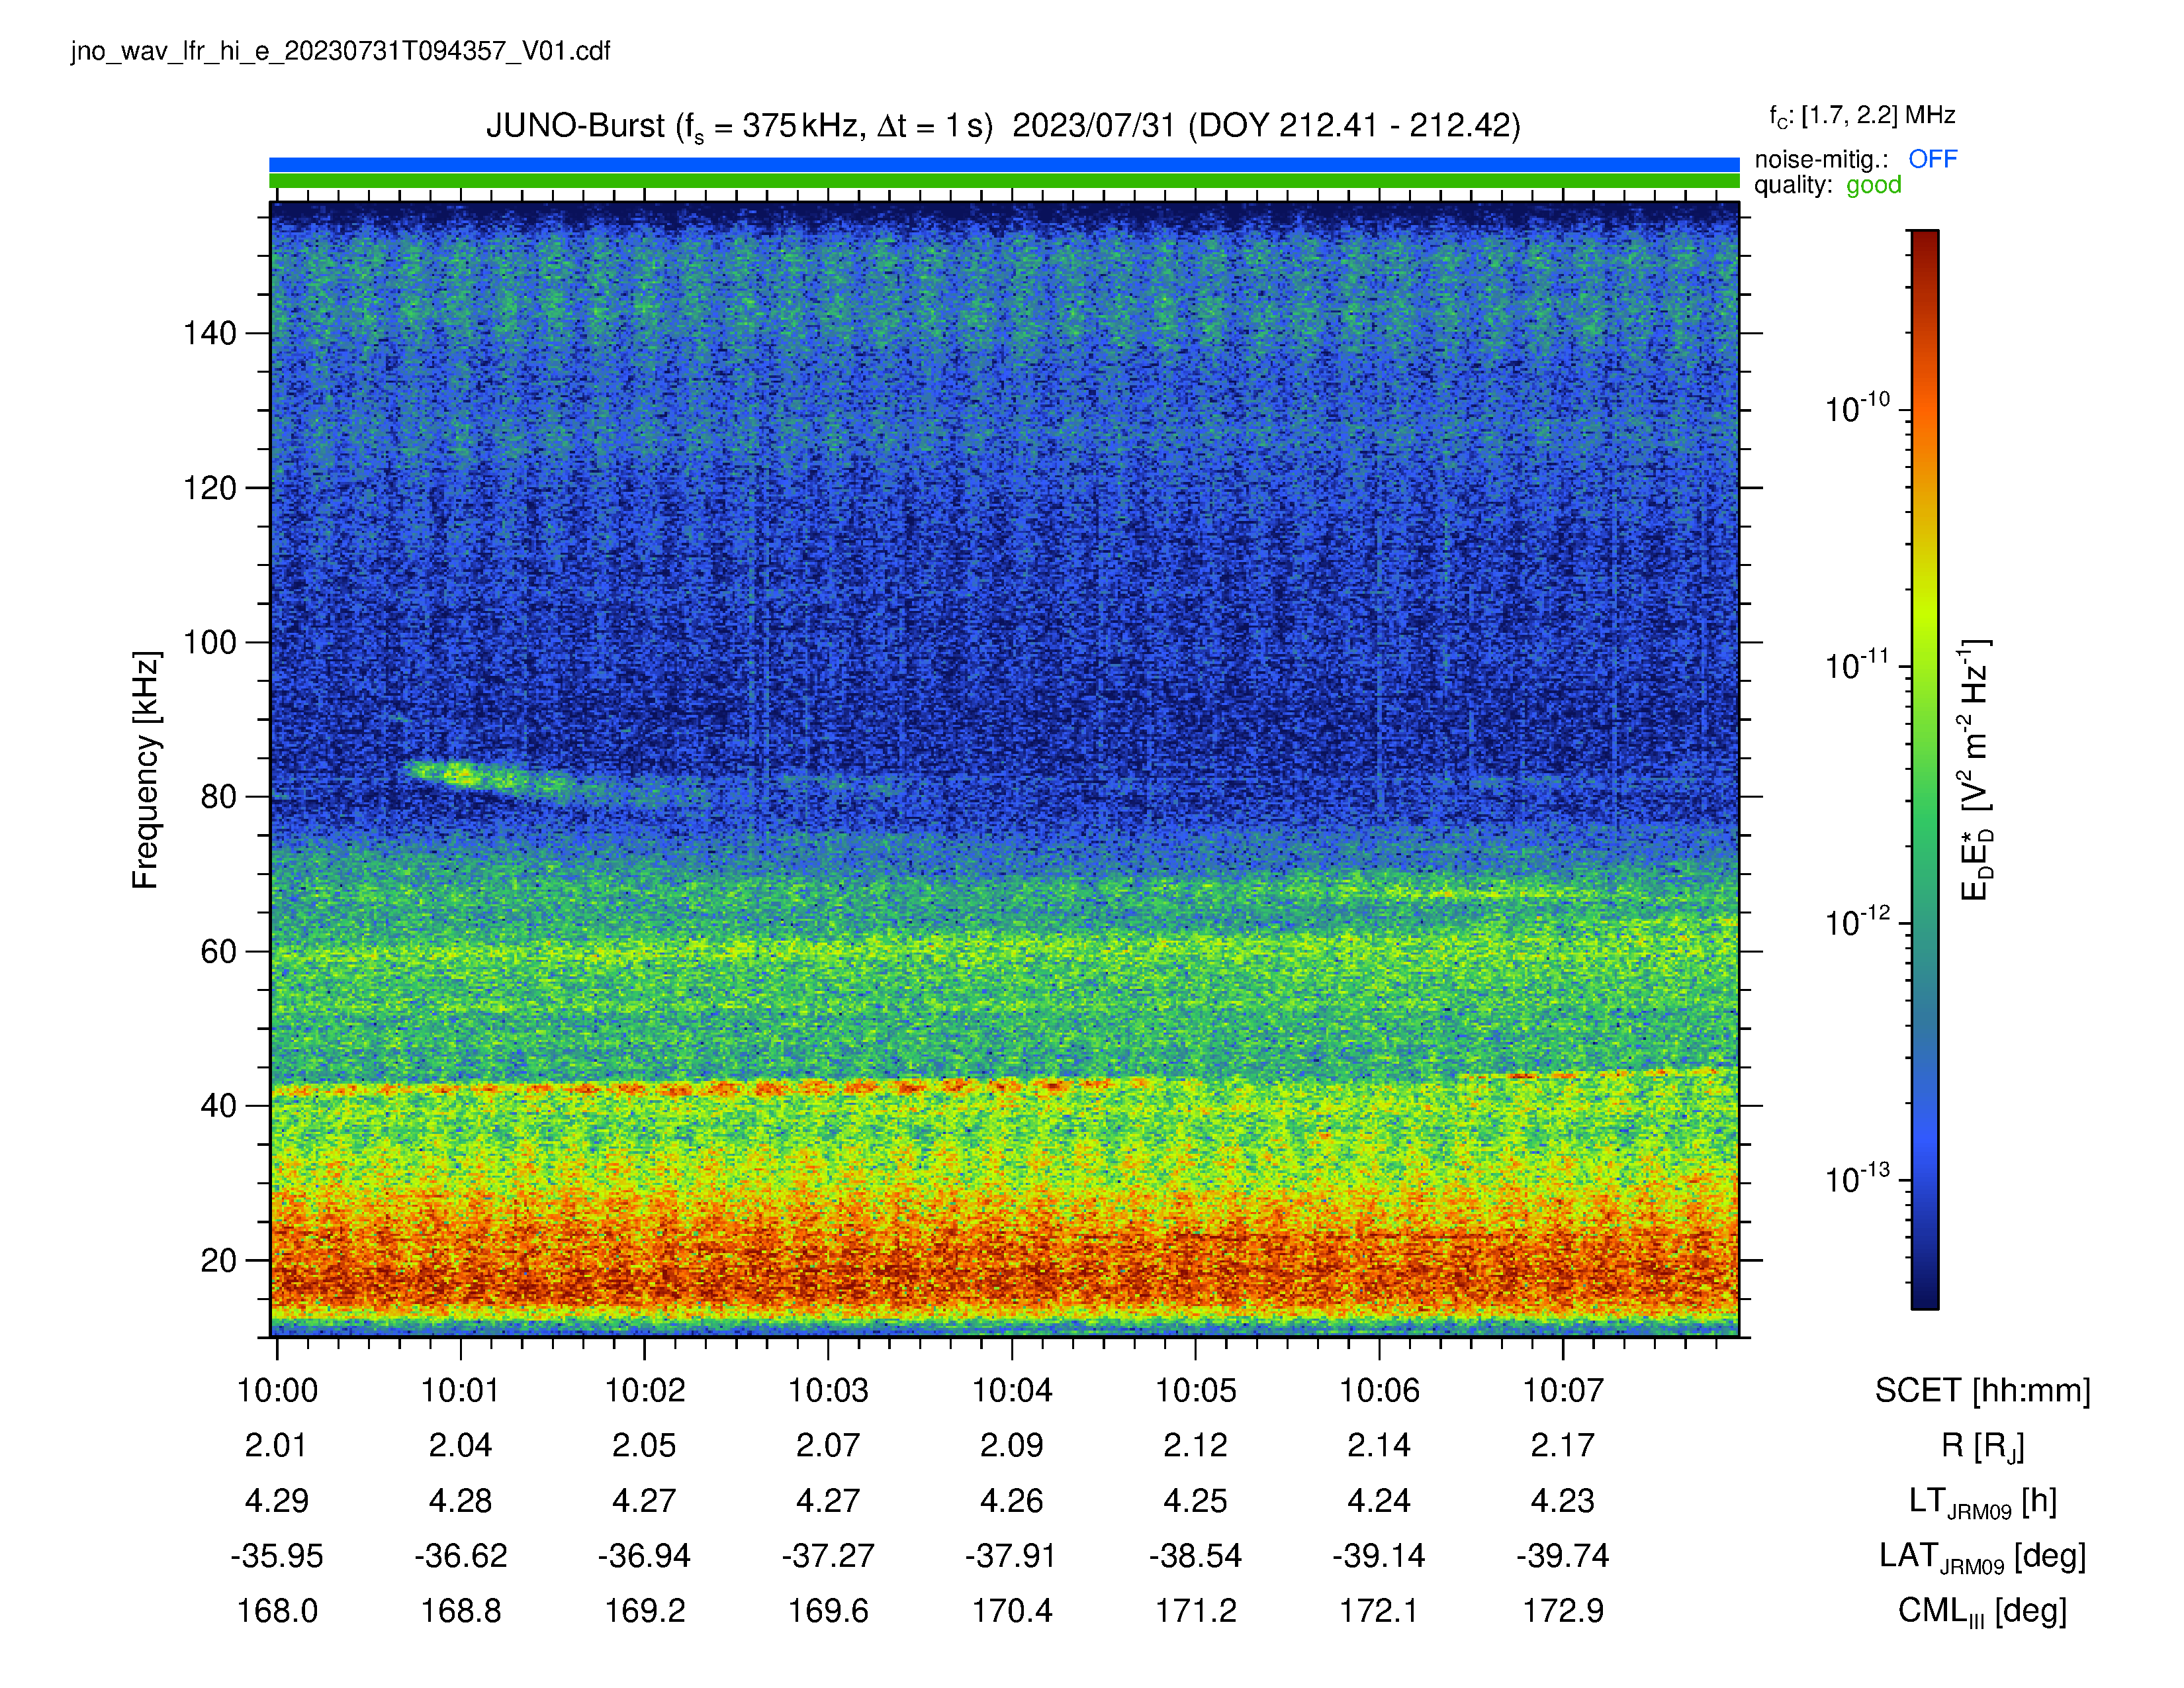
Task: Click the JUNO-Burst plot title
Action: [x=1003, y=127]
